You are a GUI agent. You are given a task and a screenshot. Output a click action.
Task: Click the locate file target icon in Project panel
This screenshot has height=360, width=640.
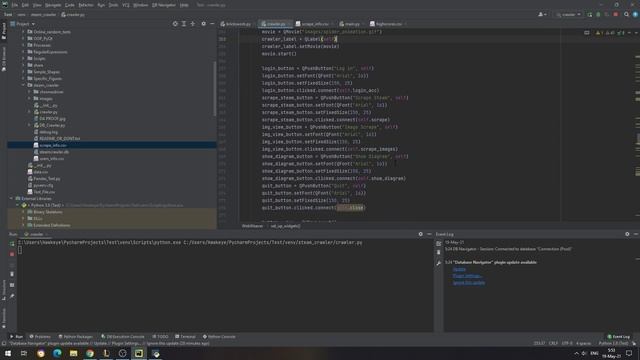coord(175,24)
